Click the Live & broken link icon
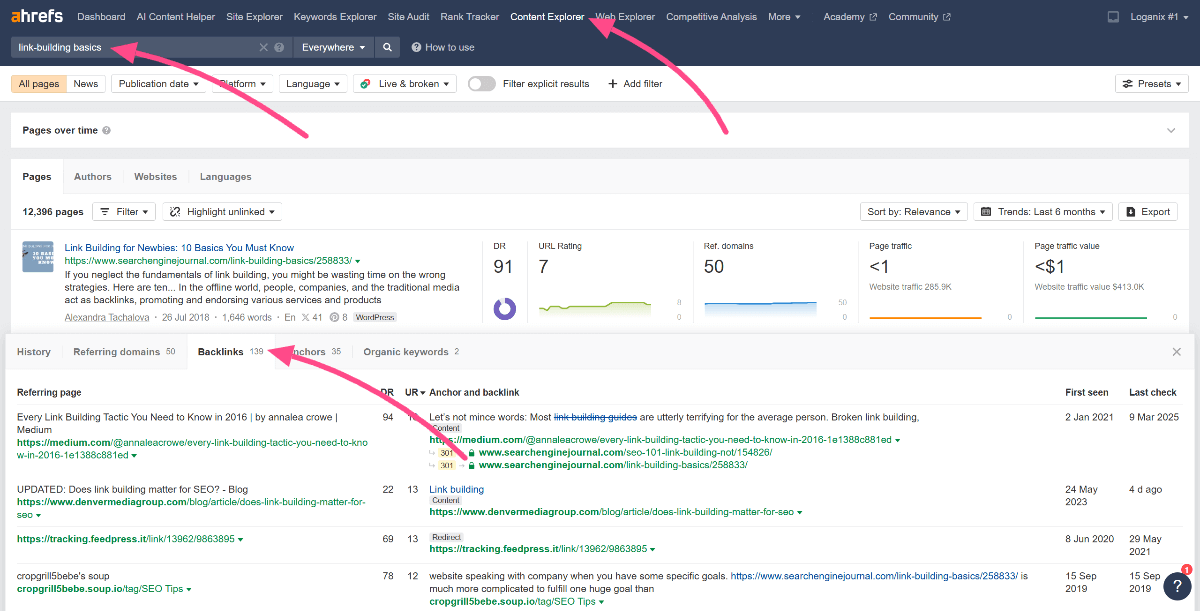Screen dimensions: 1200x611 click(366, 84)
